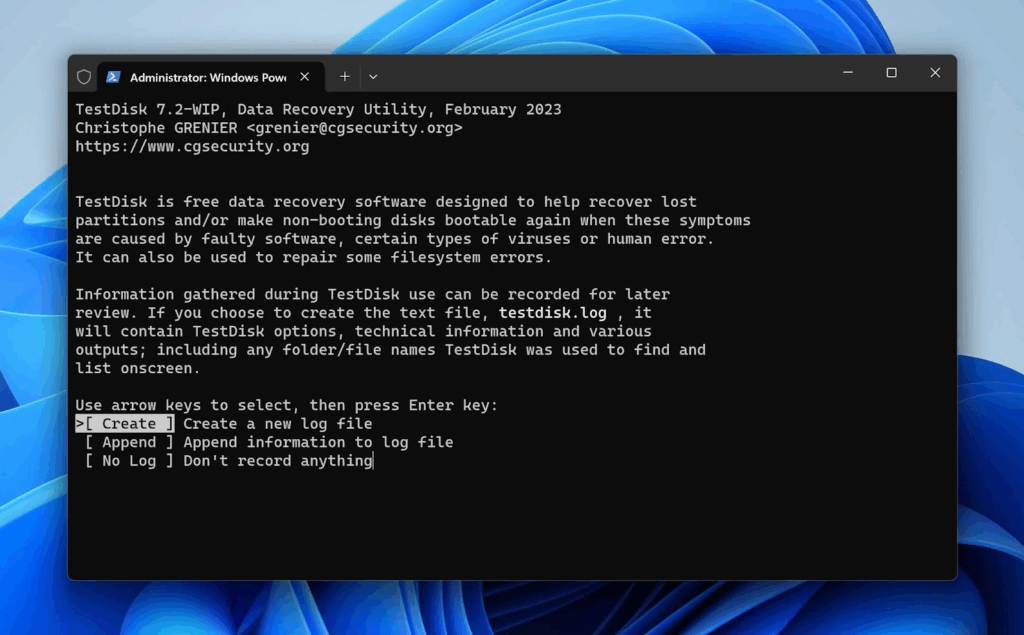Click empty title bar area beside tabs
This screenshot has width=1024, height=635.
pyautogui.click(x=600, y=76)
